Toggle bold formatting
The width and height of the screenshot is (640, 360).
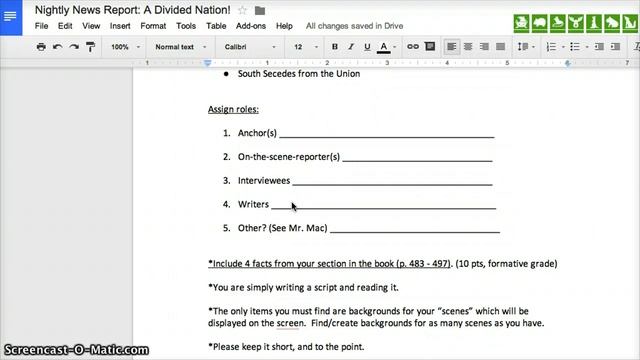point(335,47)
